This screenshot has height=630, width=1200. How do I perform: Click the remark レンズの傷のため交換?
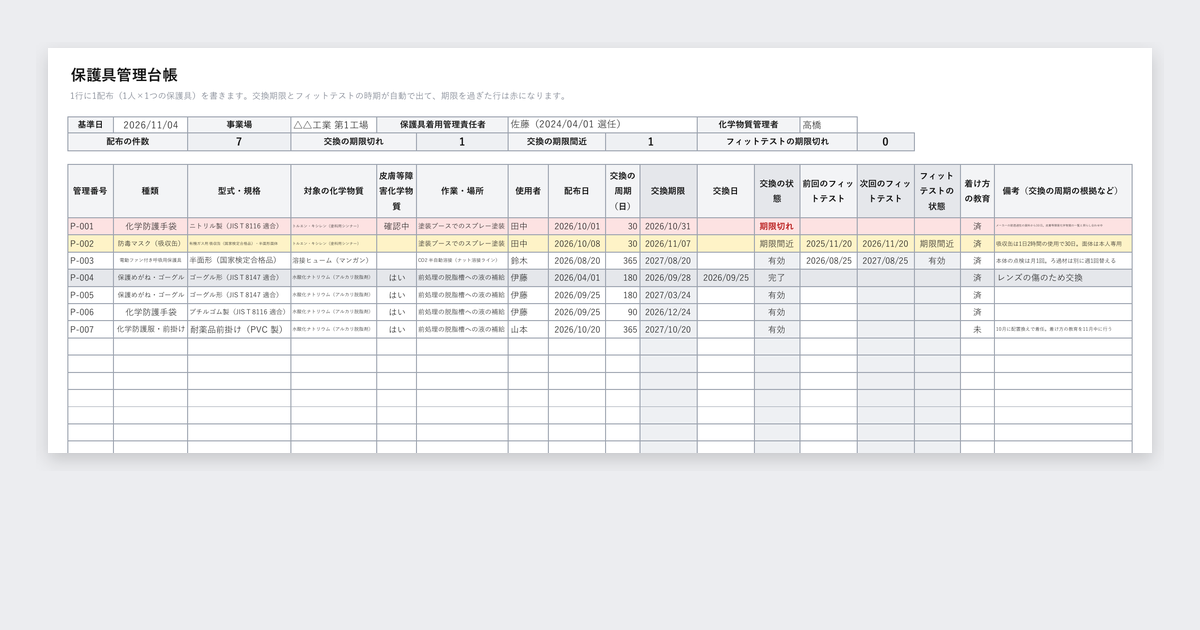click(x=1063, y=278)
